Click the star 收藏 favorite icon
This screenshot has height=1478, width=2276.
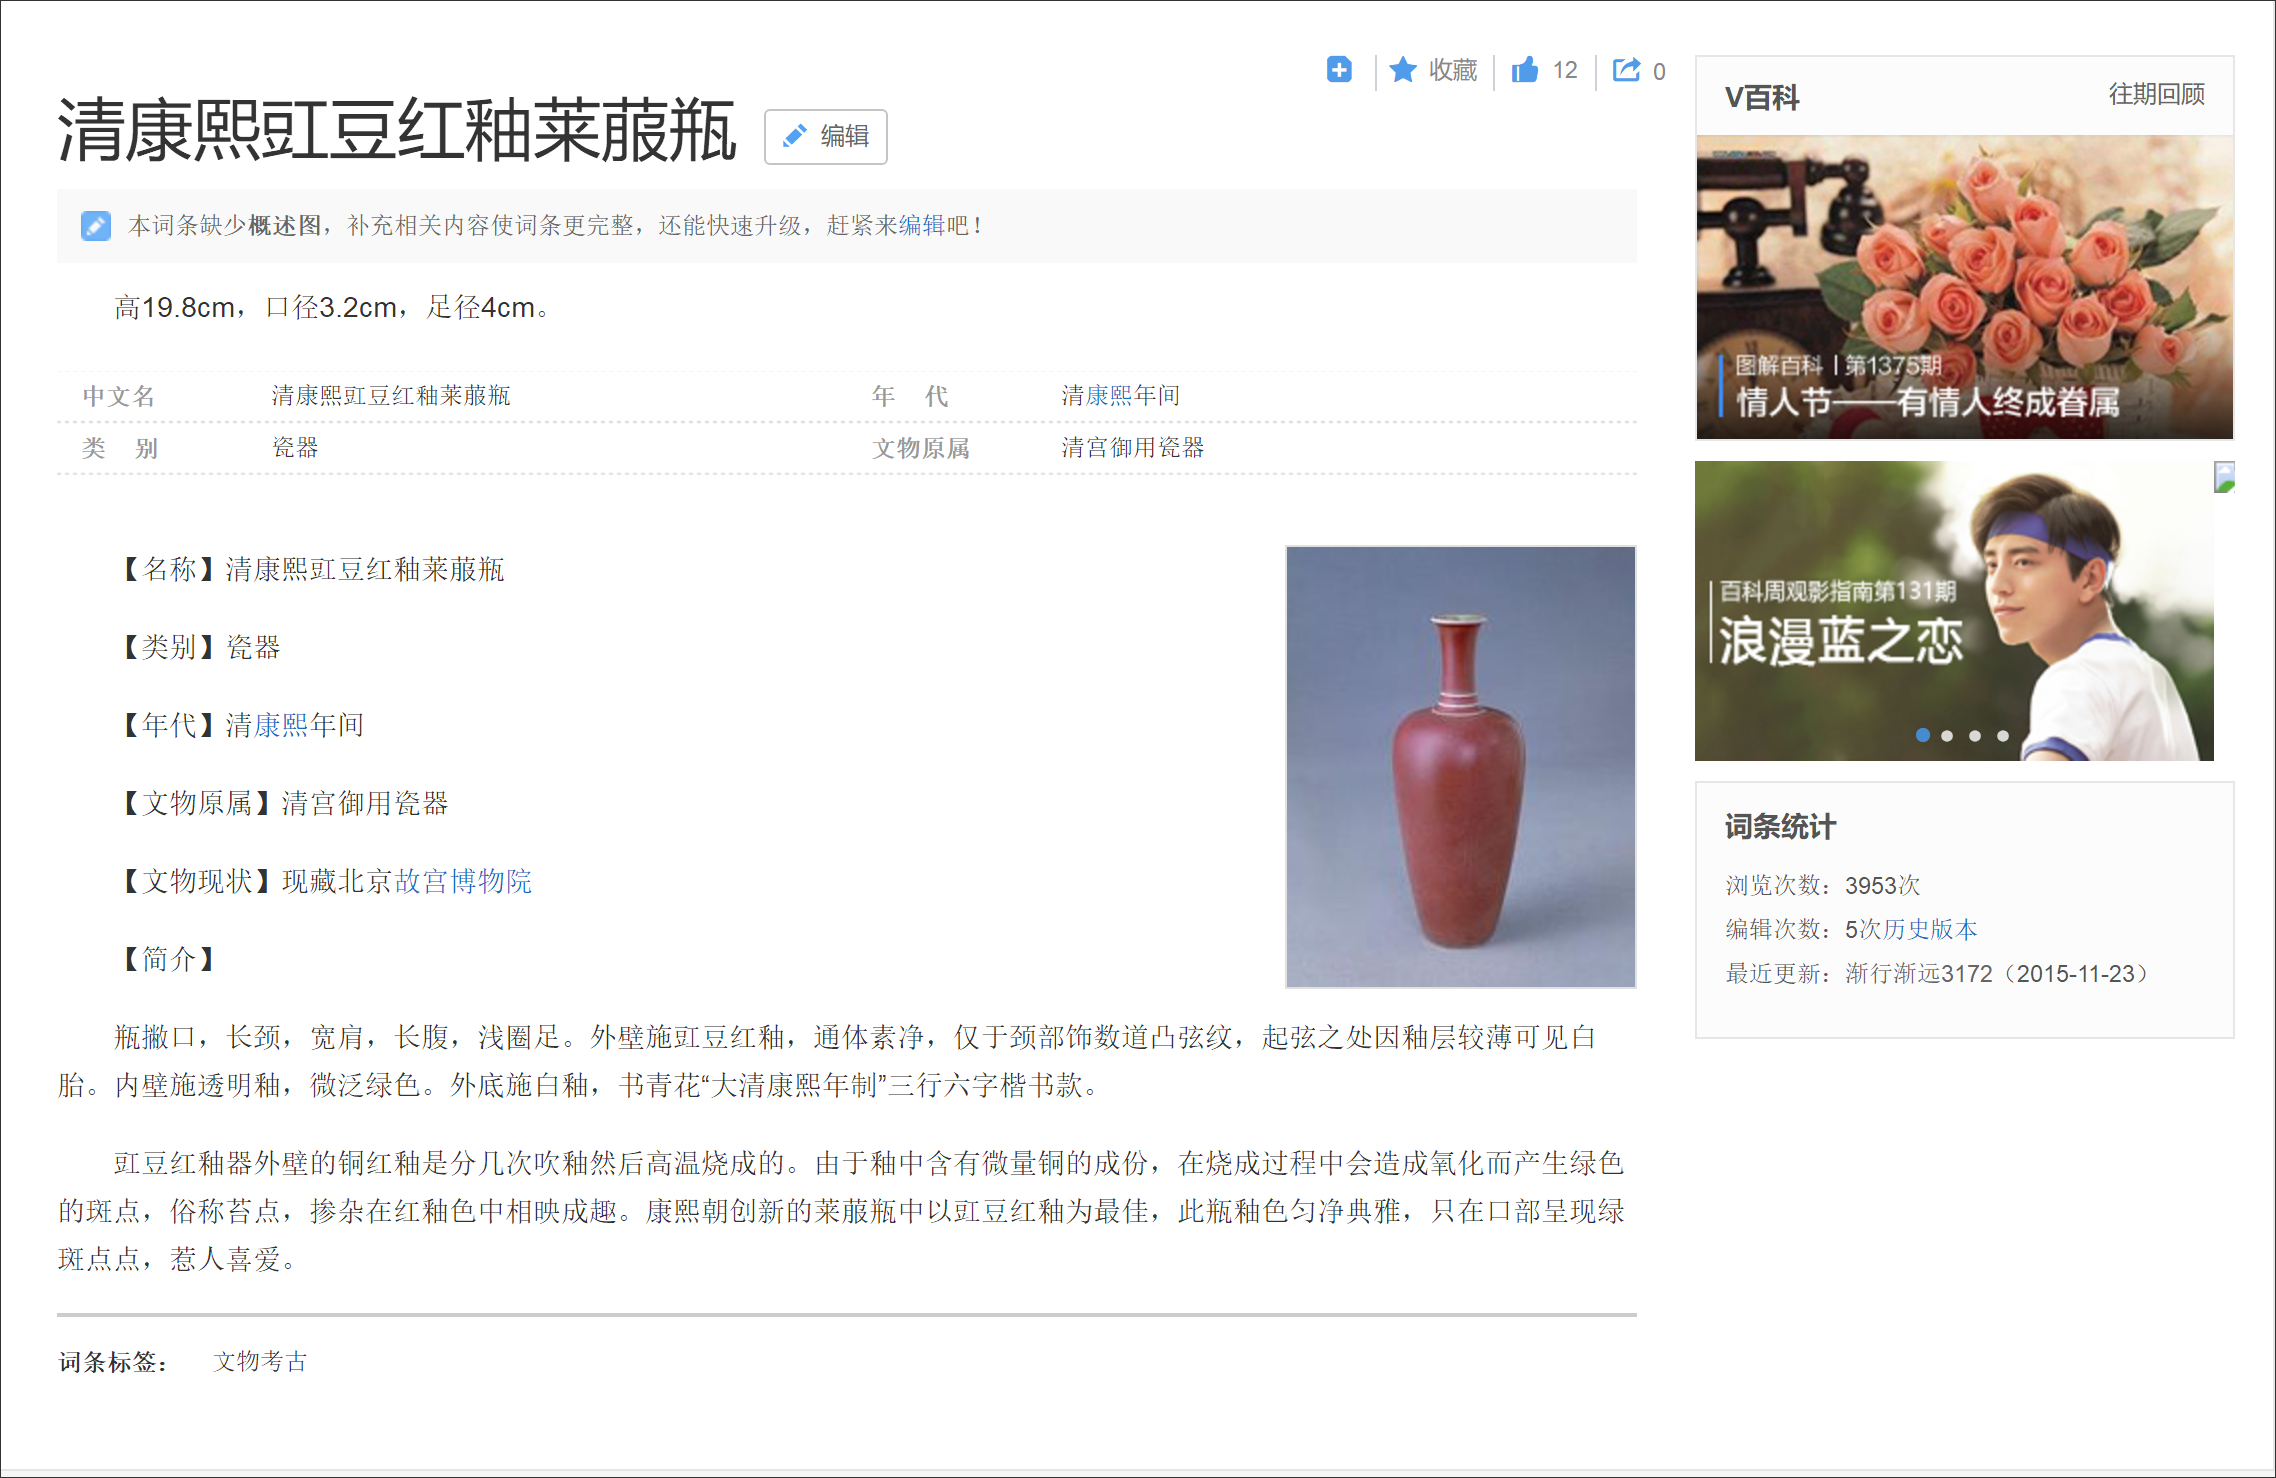point(1403,70)
